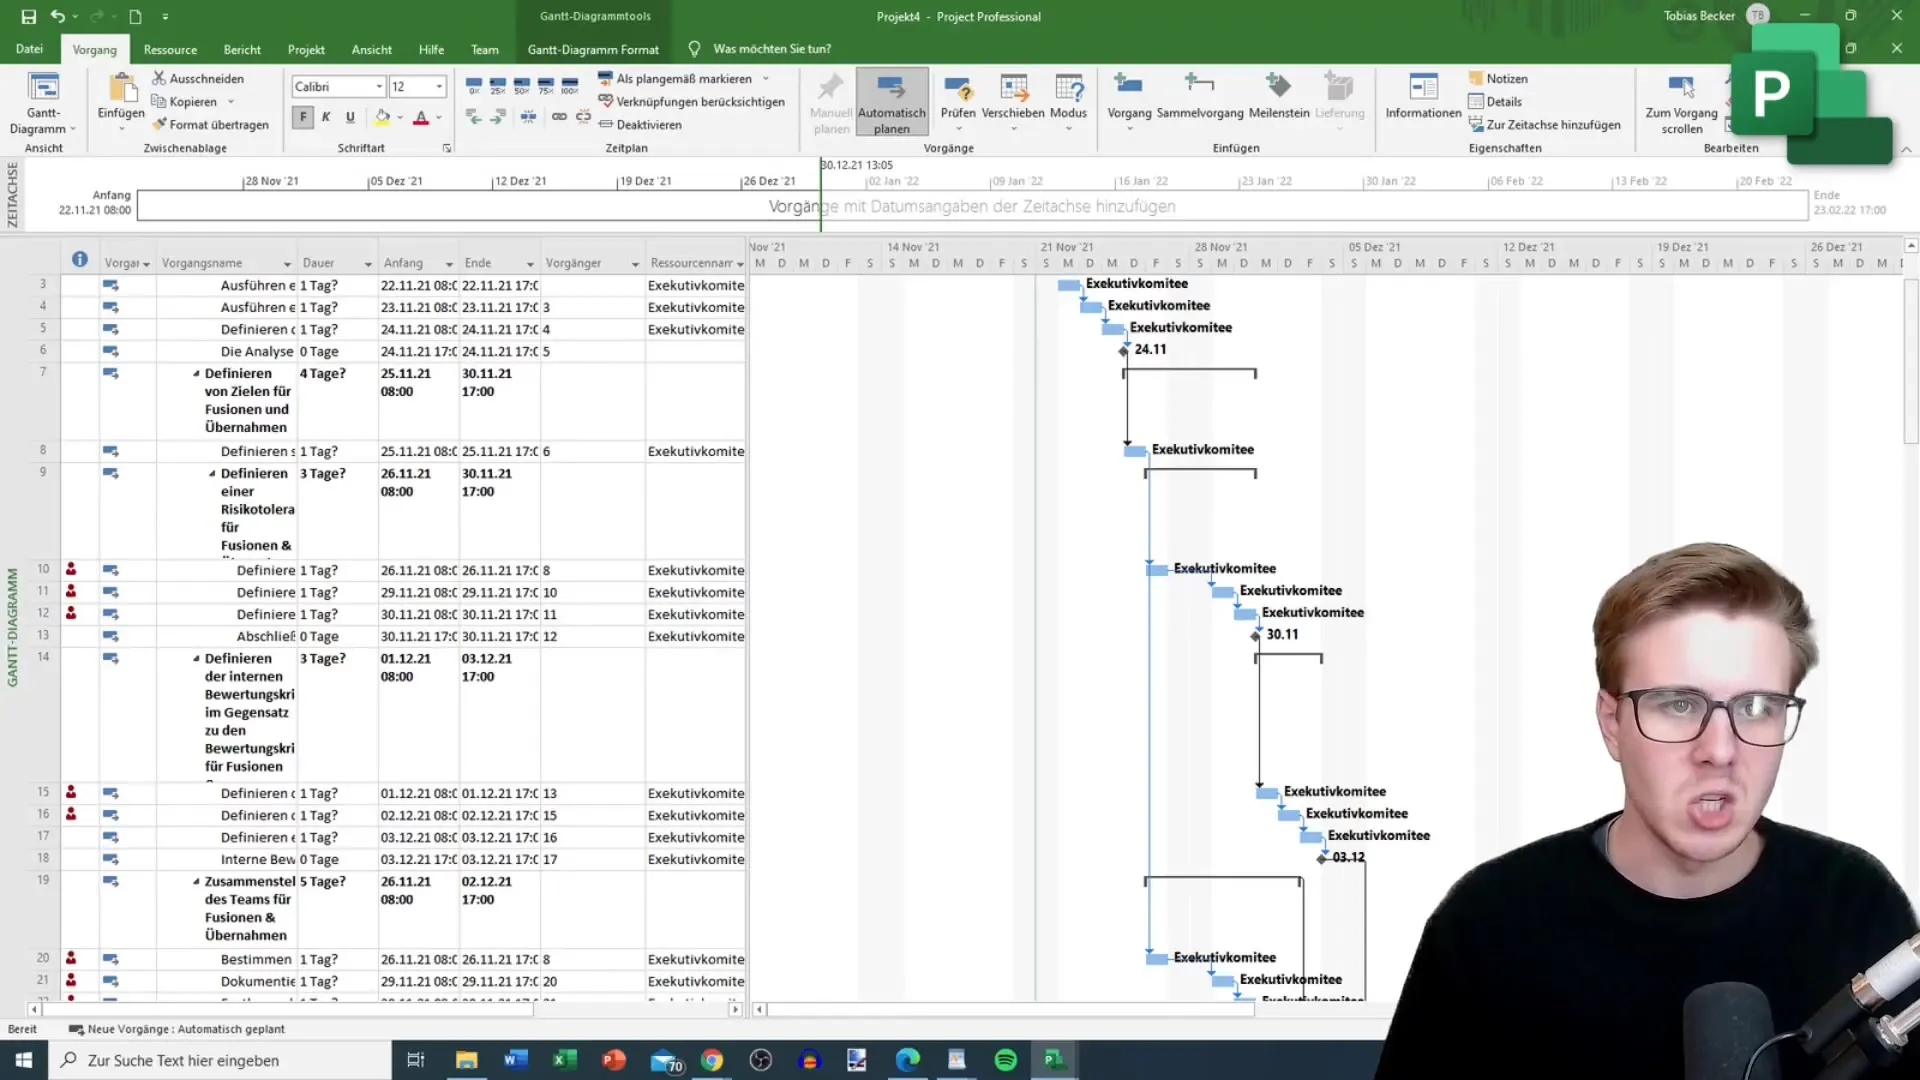Switch to the Ansicht tab

(x=372, y=49)
